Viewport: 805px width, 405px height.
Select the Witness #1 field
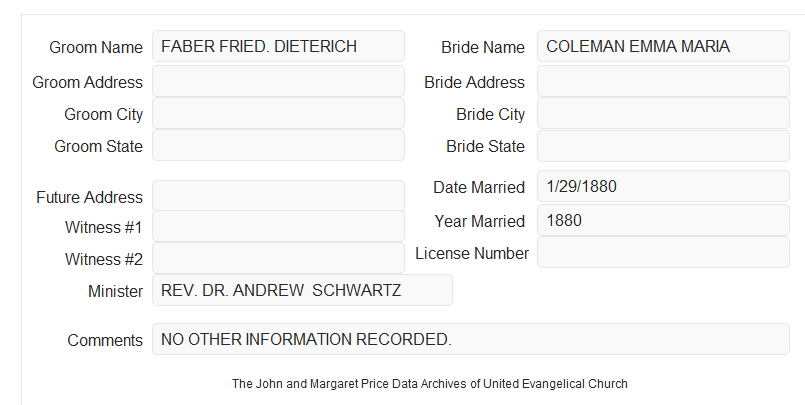(x=278, y=226)
